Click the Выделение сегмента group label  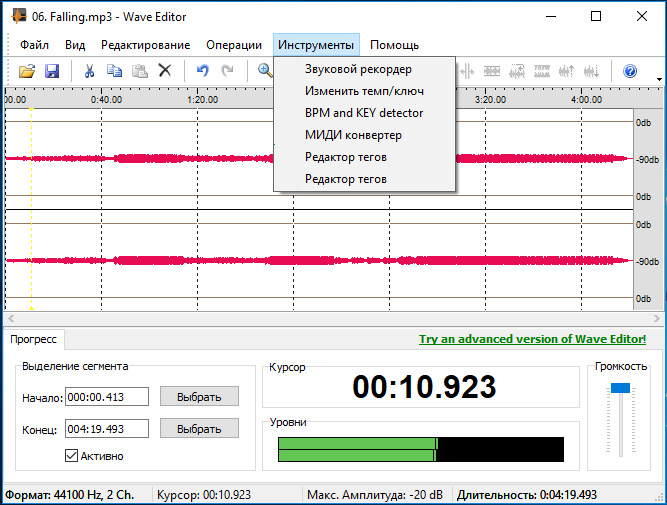(75, 366)
